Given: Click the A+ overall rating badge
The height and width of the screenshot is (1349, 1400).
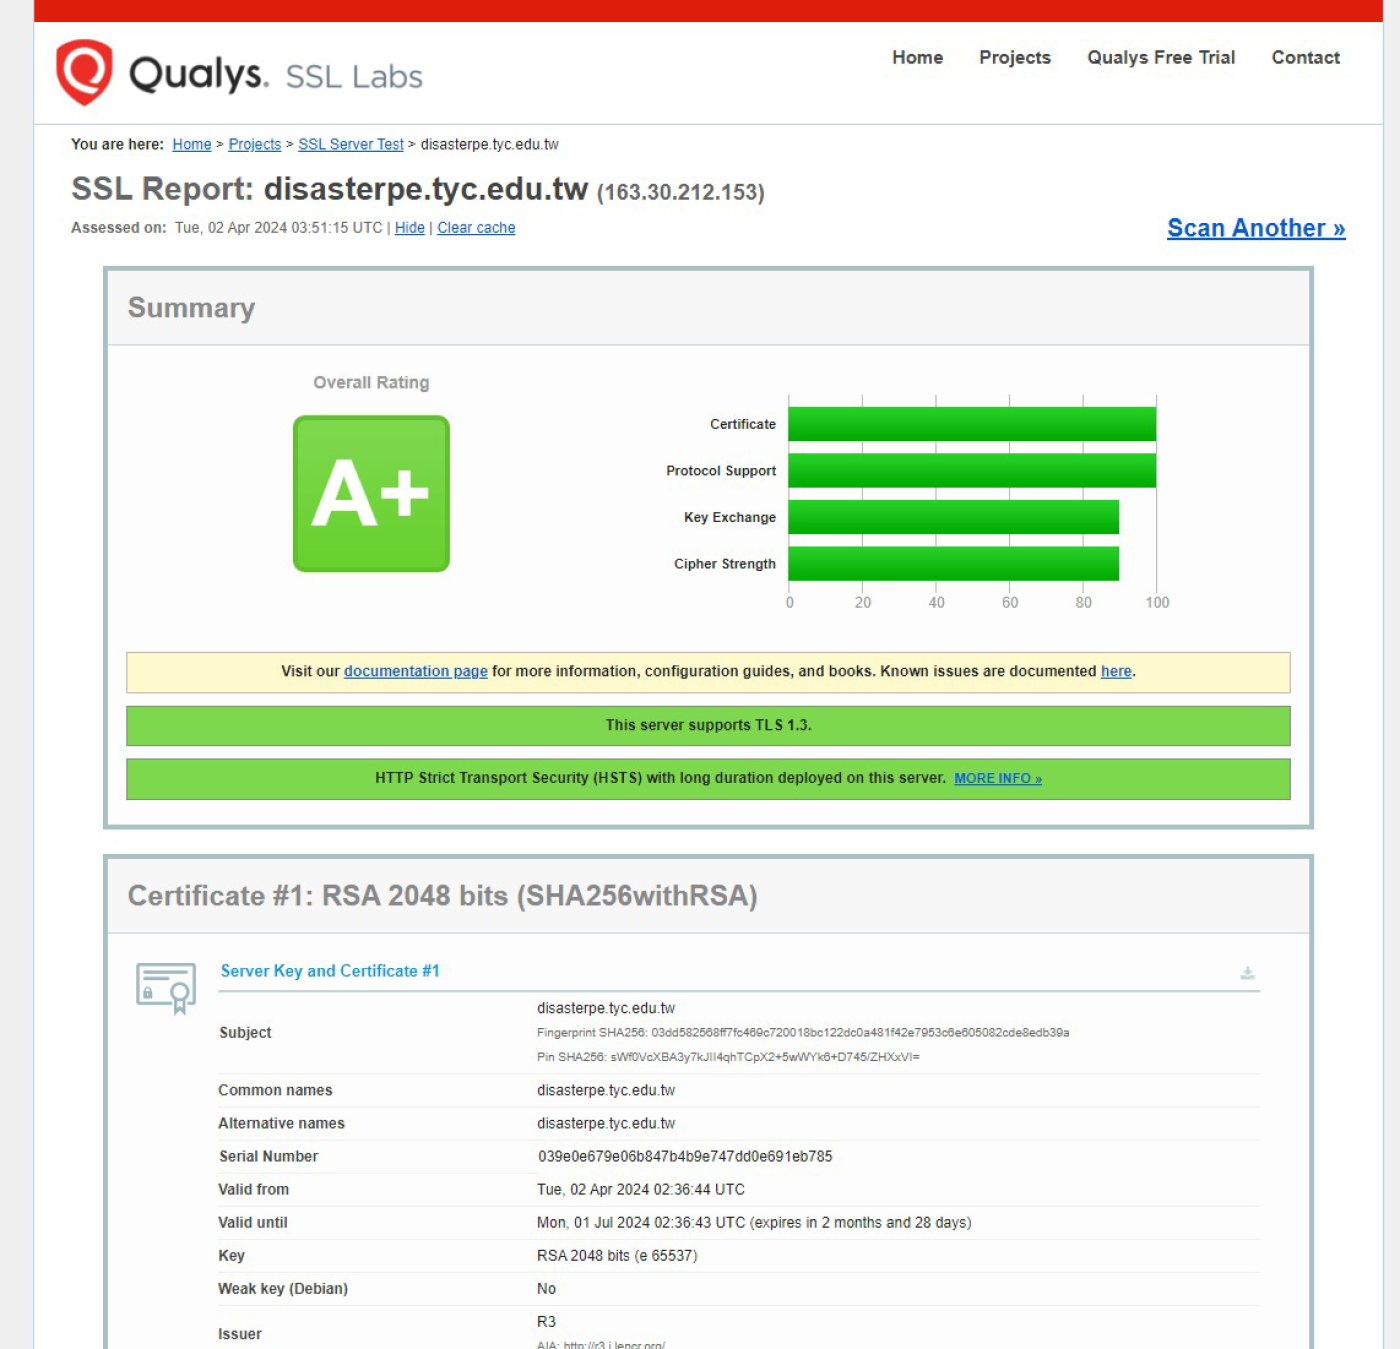Looking at the screenshot, I should click(371, 494).
